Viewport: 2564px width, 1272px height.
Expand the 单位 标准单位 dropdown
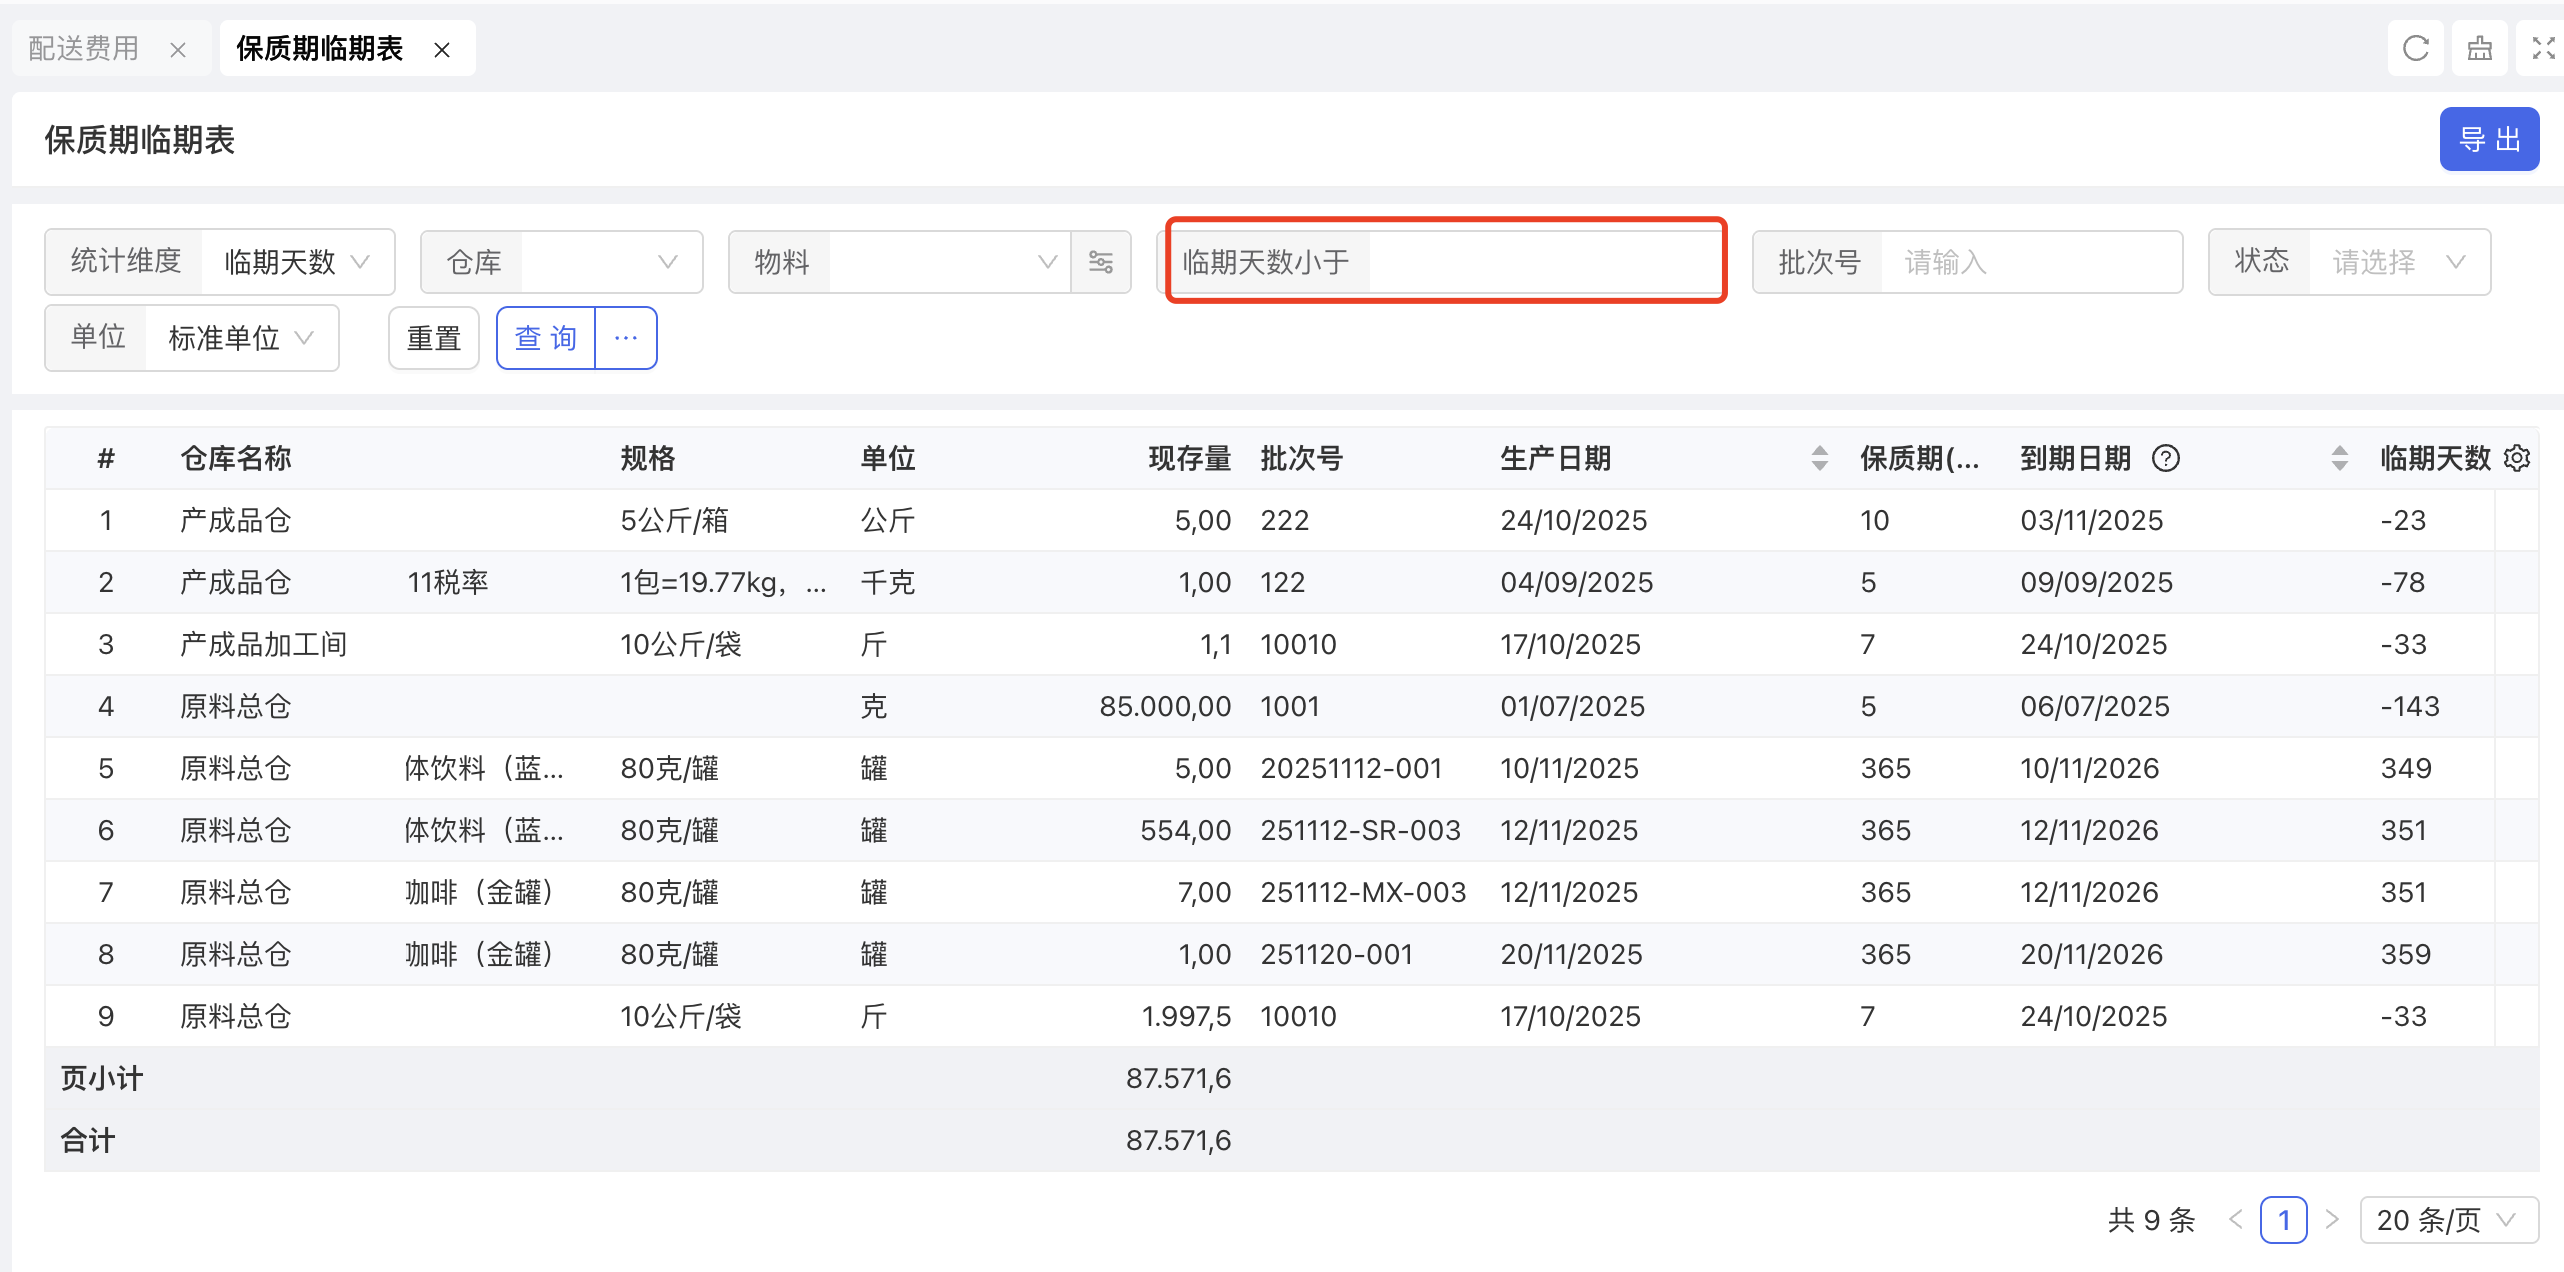coord(241,338)
